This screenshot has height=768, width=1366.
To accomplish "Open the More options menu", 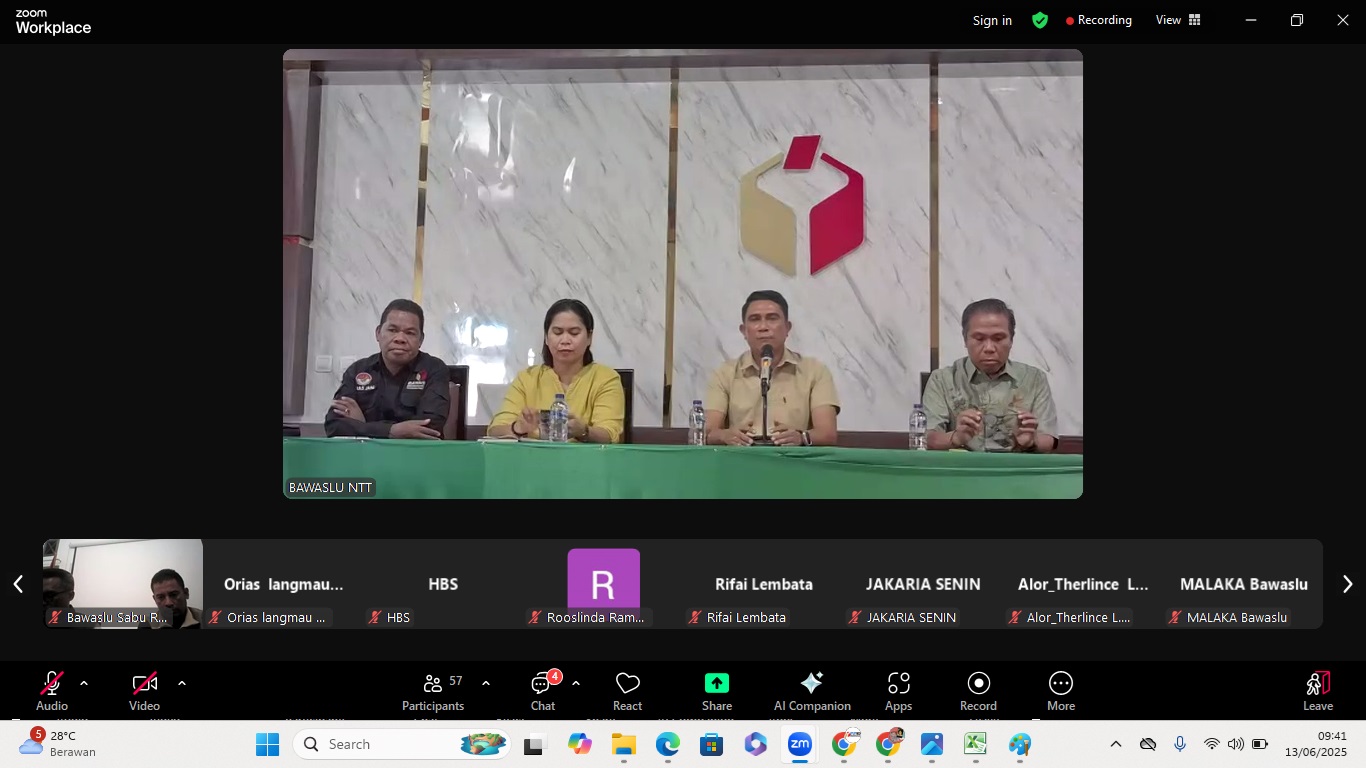I will 1060,691.
